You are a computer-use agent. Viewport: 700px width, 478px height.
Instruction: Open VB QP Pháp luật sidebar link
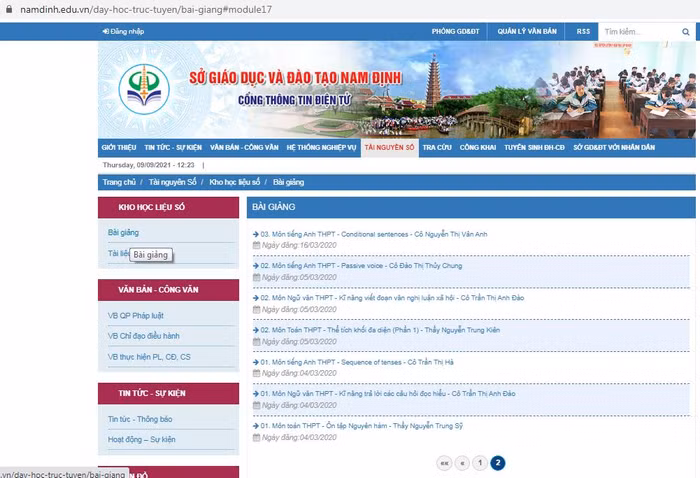(135, 314)
